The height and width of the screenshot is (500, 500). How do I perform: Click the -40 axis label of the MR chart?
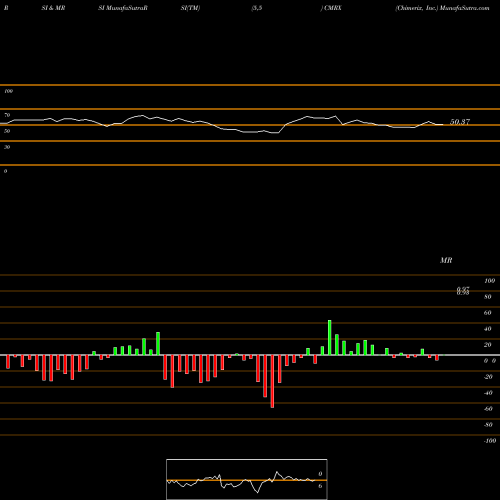[488, 393]
